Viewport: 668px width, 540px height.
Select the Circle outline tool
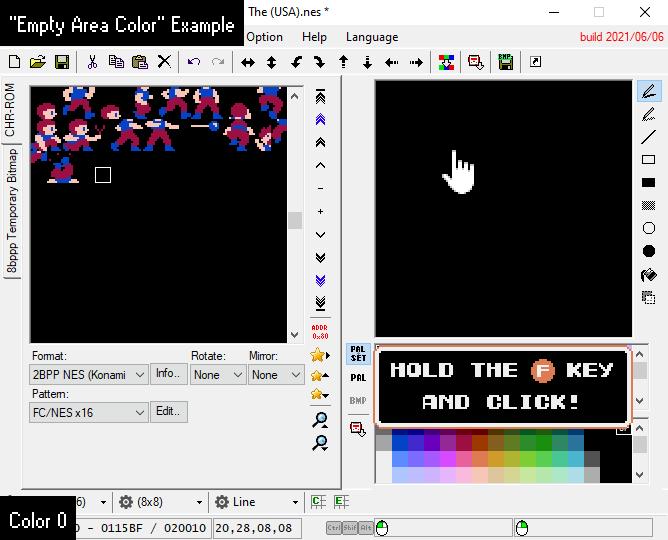click(649, 228)
